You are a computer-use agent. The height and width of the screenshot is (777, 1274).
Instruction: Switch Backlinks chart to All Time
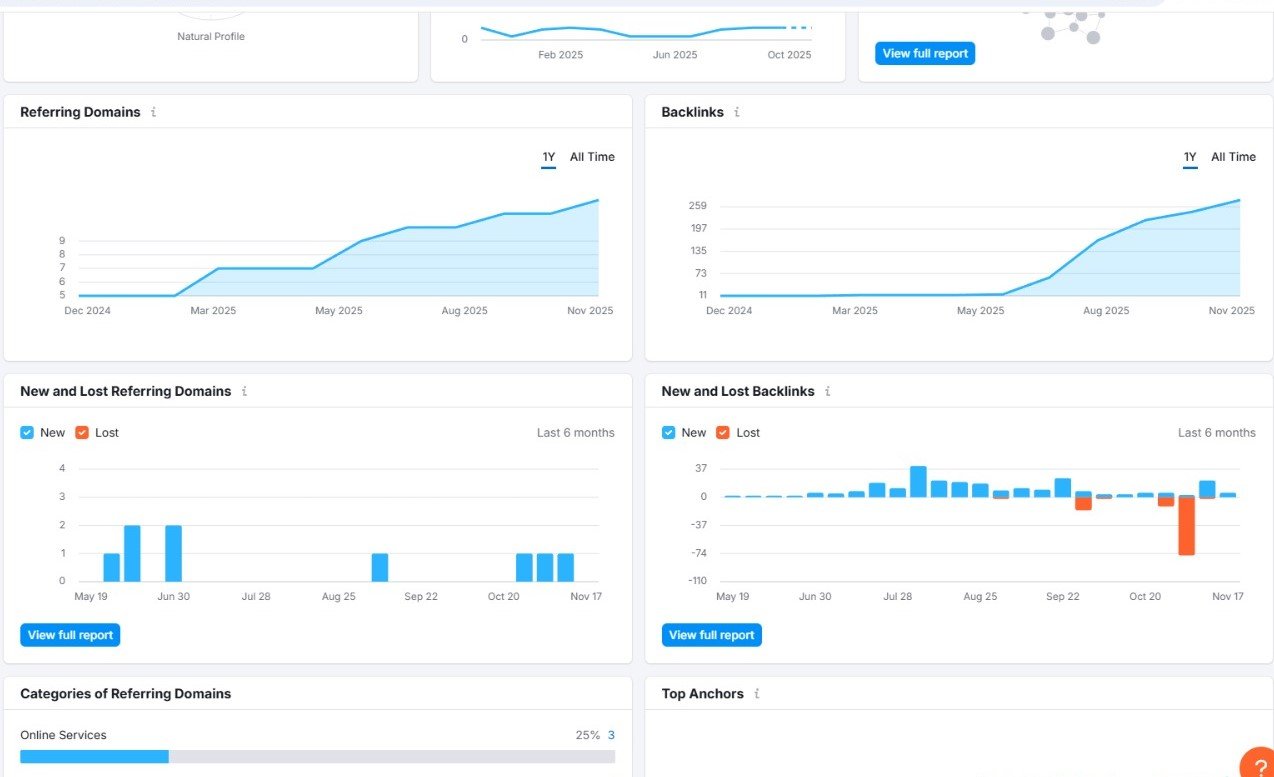click(1233, 157)
